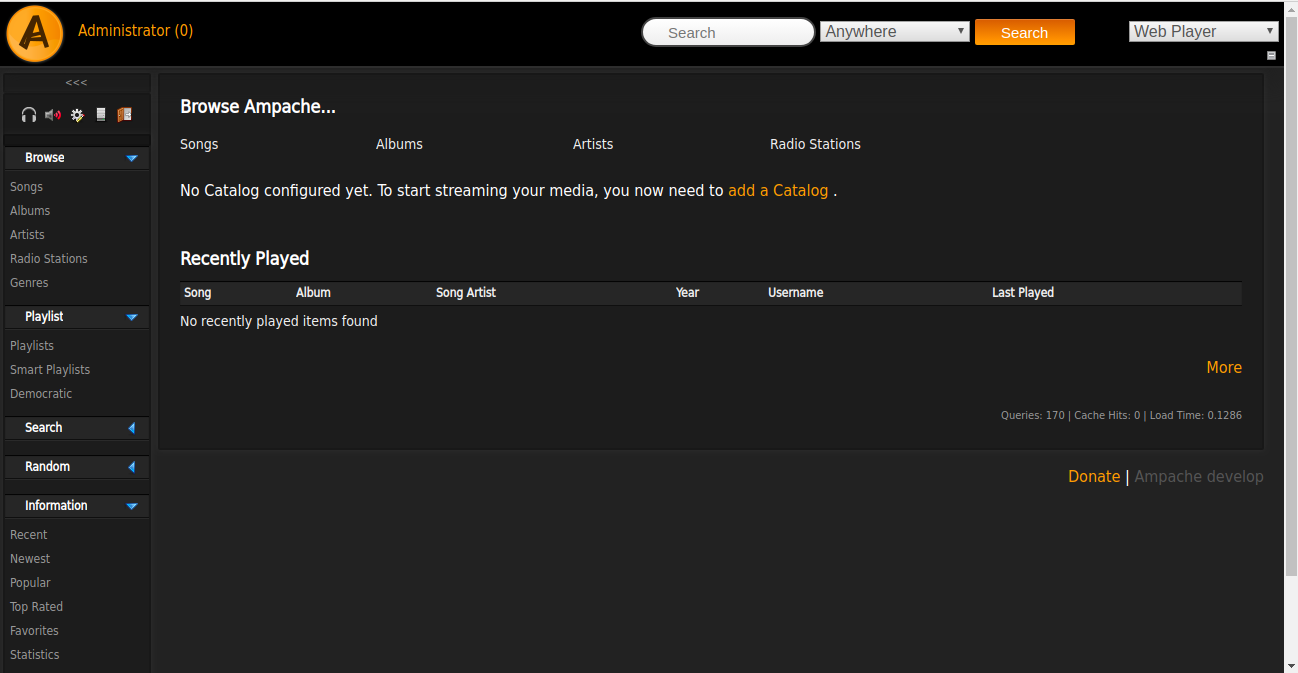The height and width of the screenshot is (673, 1298).
Task: Open the Donate link
Action: click(1094, 476)
